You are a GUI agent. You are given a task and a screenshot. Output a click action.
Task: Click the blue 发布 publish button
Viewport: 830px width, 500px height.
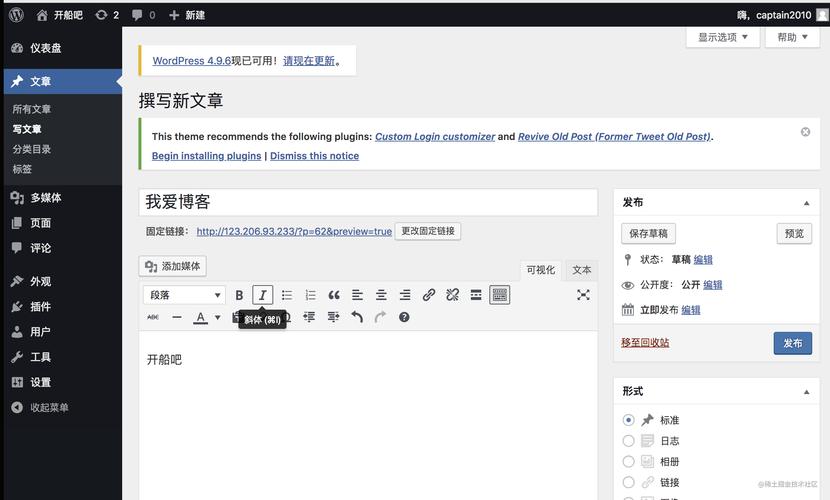[x=792, y=343]
